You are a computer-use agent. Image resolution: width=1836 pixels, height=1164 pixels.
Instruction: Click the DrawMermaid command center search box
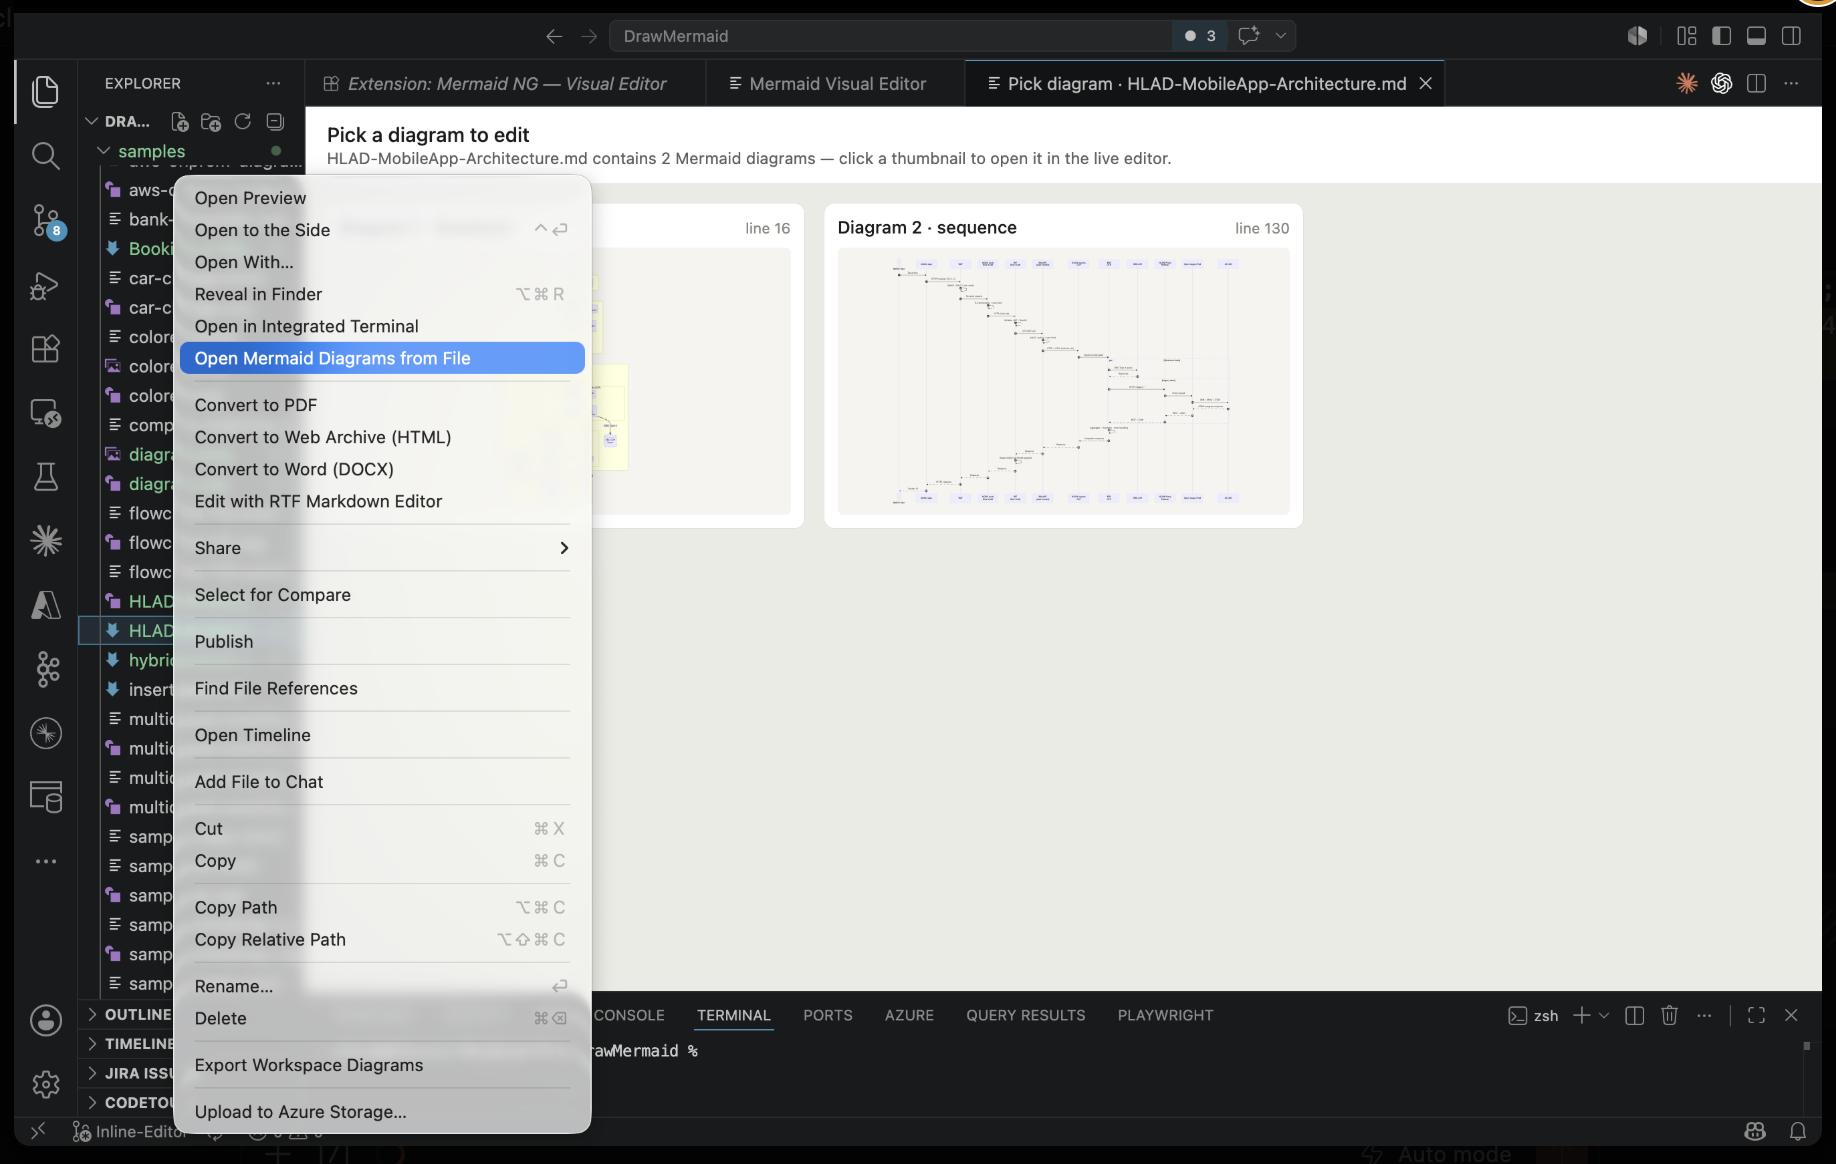pos(890,36)
